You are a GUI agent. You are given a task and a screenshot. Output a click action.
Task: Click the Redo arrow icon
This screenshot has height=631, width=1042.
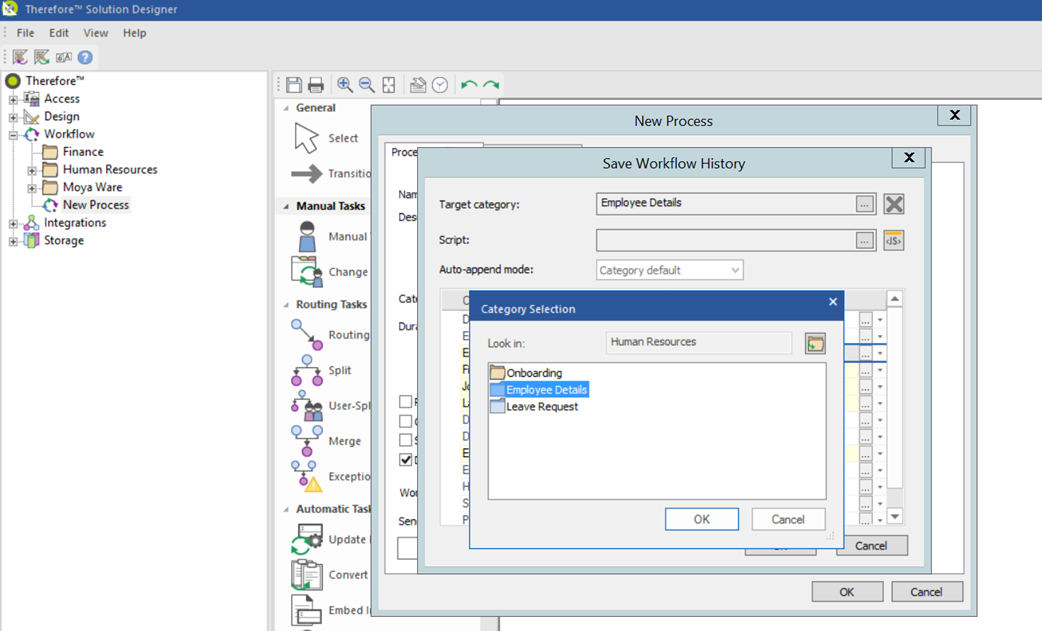click(491, 85)
